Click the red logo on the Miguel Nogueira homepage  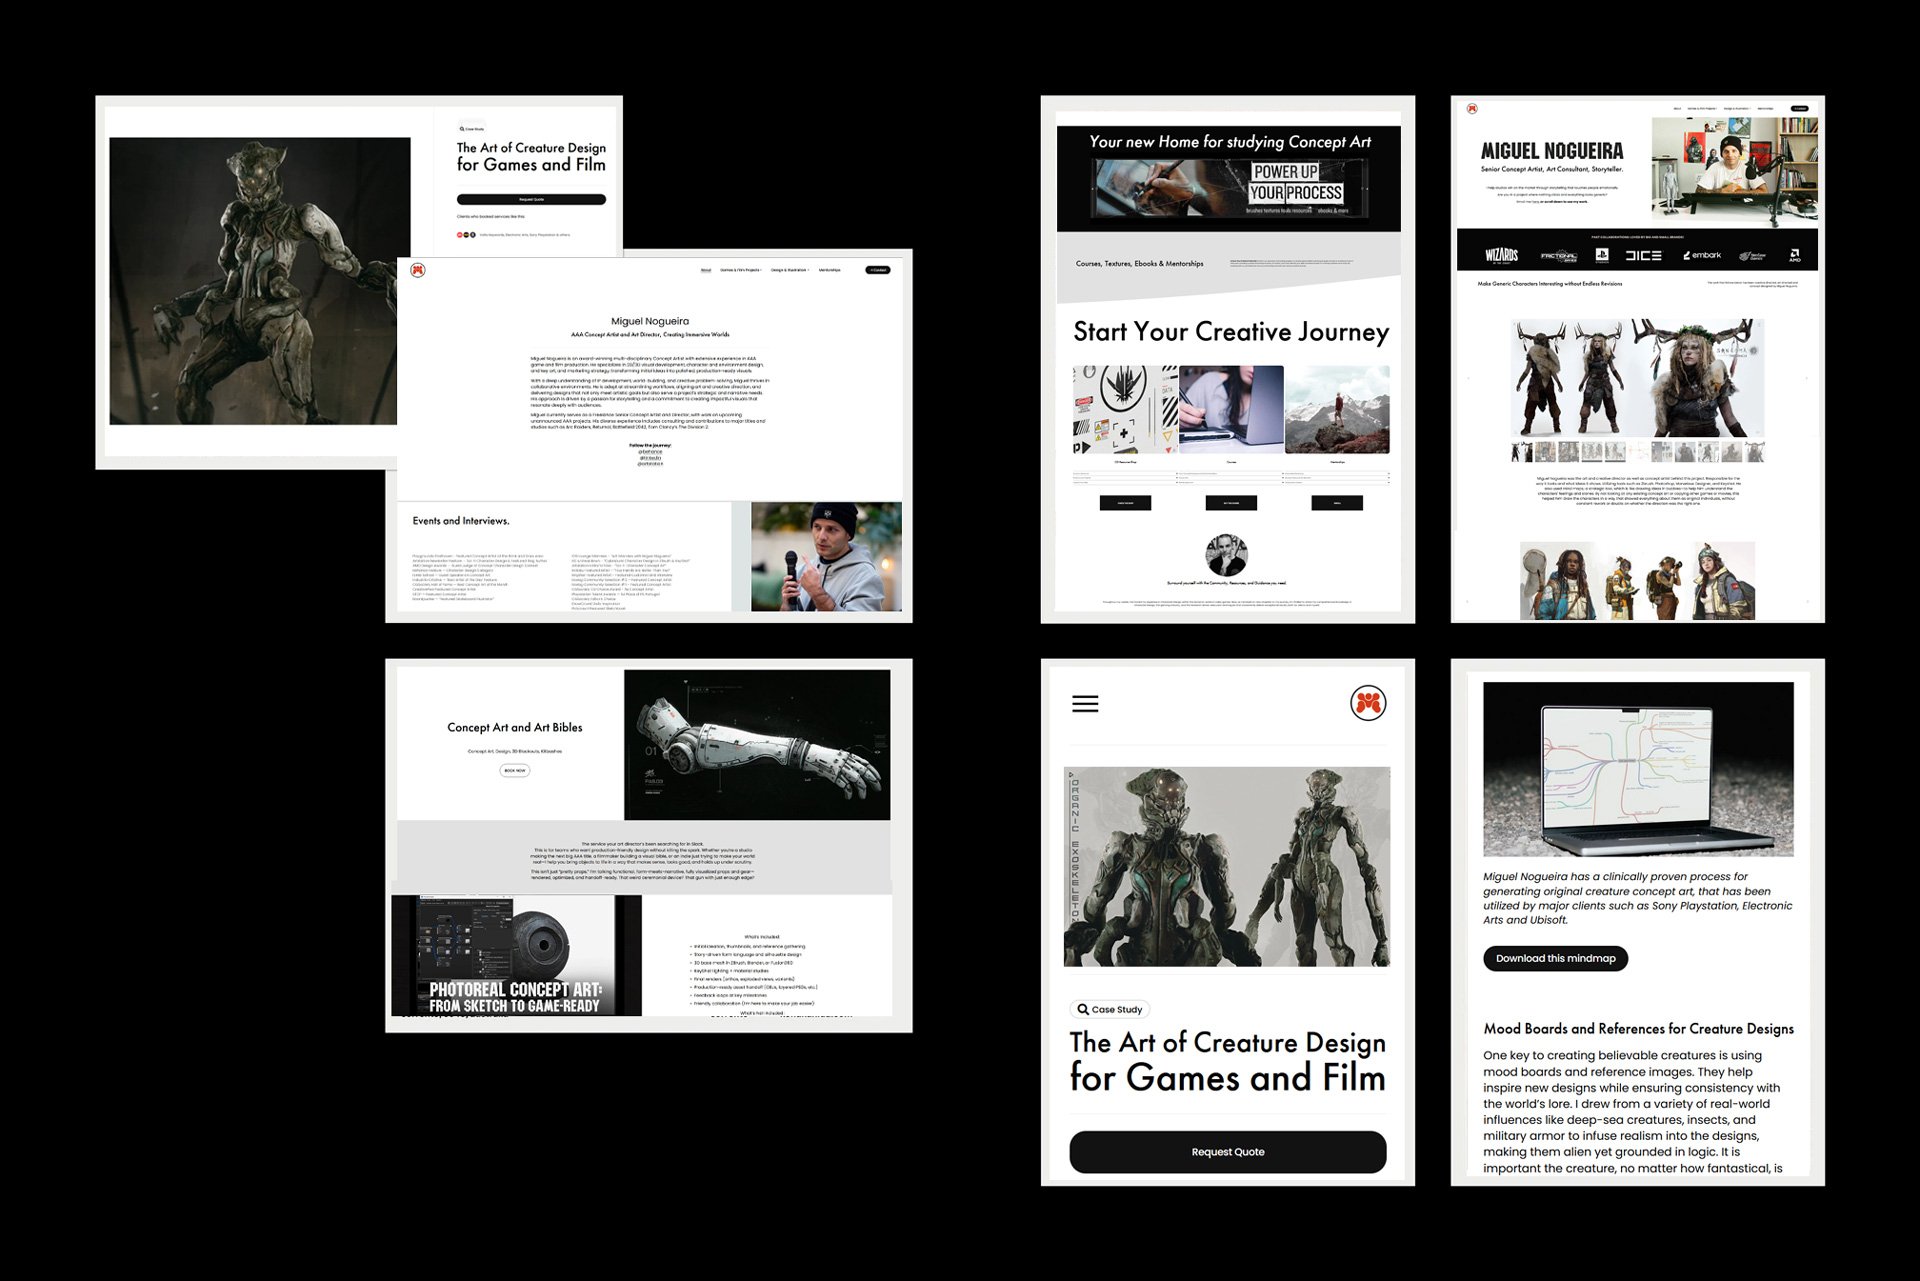tap(1471, 109)
